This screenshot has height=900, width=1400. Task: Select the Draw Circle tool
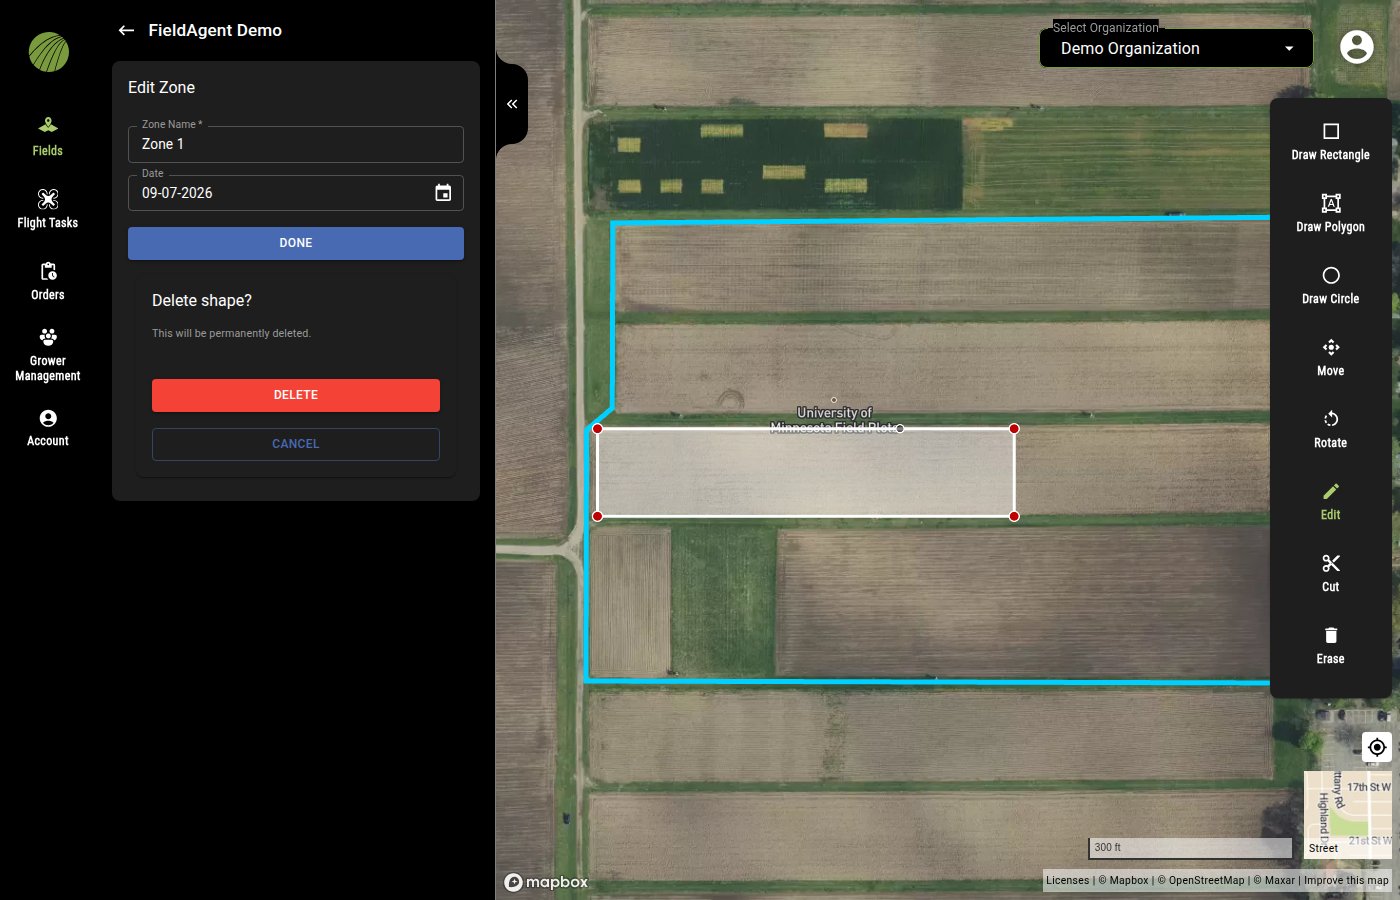click(x=1330, y=286)
